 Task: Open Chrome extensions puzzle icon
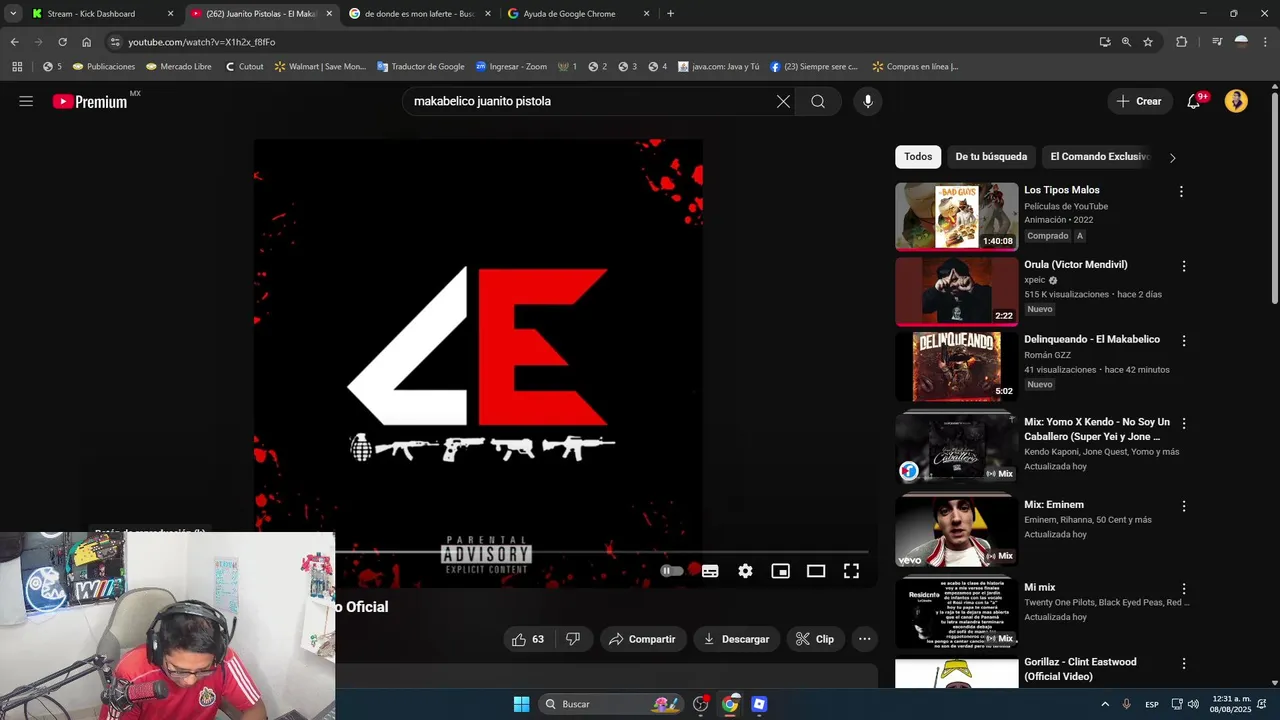click(1181, 42)
